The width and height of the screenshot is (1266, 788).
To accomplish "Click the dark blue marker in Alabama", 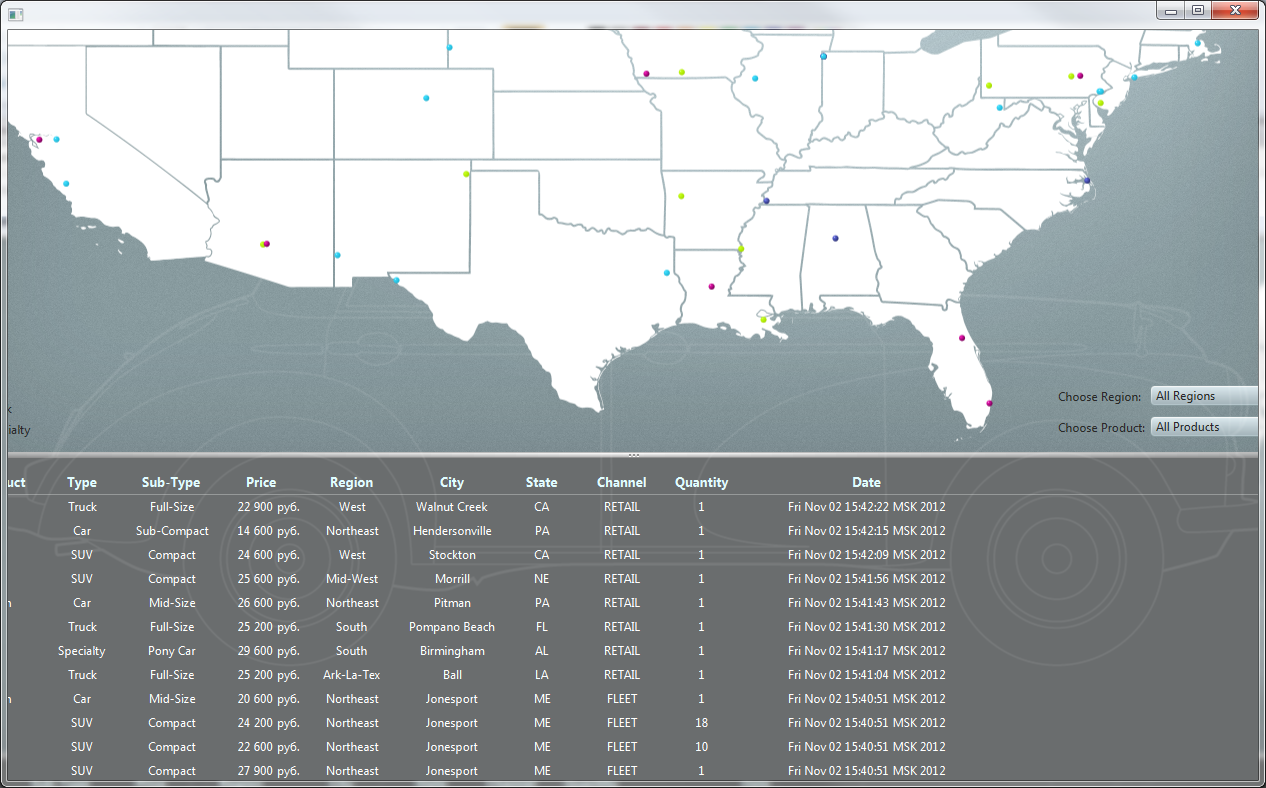I will pos(835,238).
